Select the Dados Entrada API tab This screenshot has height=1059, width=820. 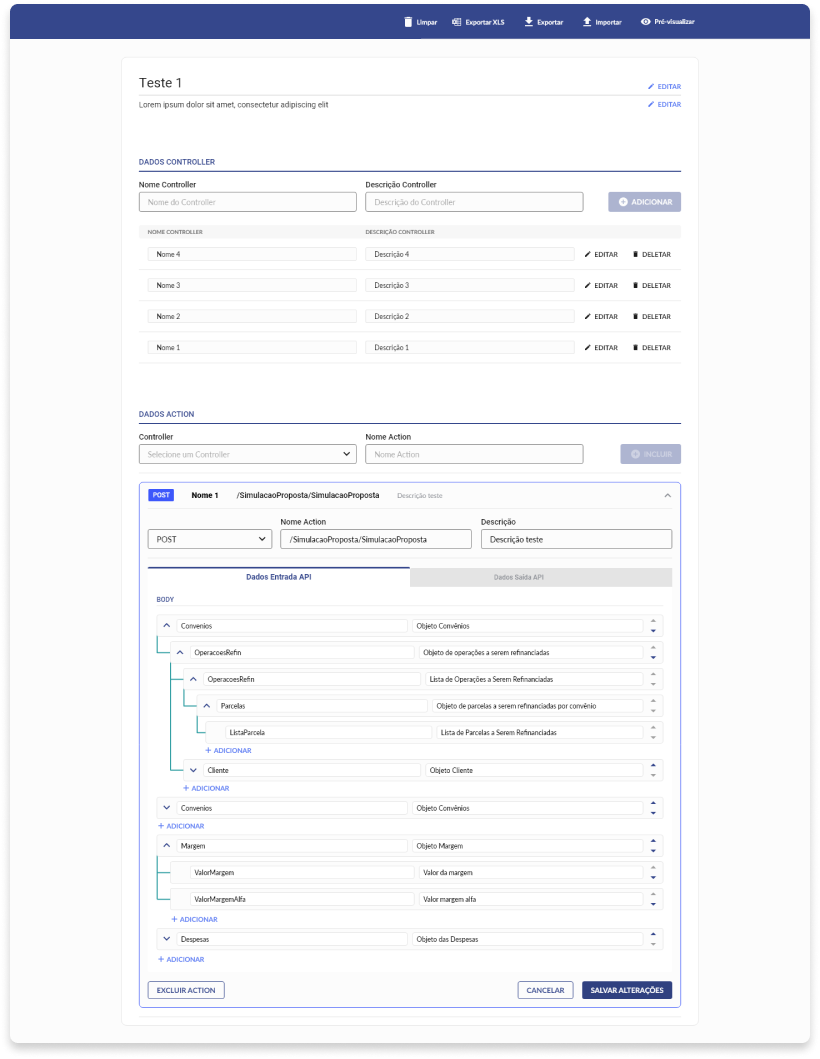click(x=278, y=577)
